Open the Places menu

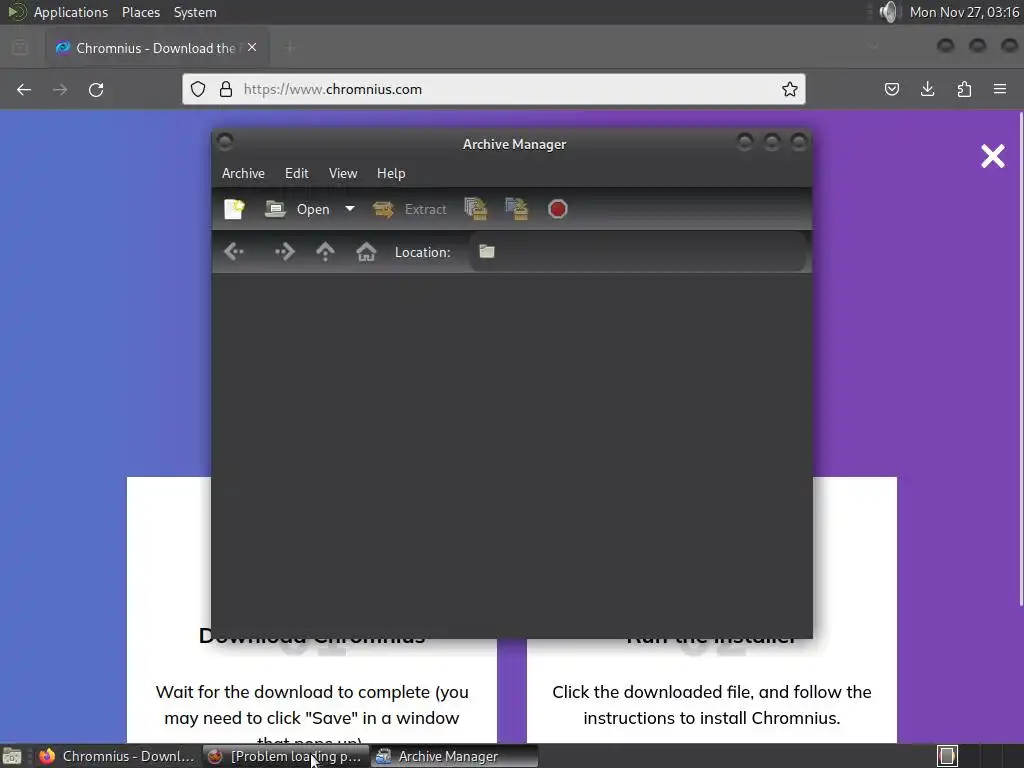click(141, 12)
